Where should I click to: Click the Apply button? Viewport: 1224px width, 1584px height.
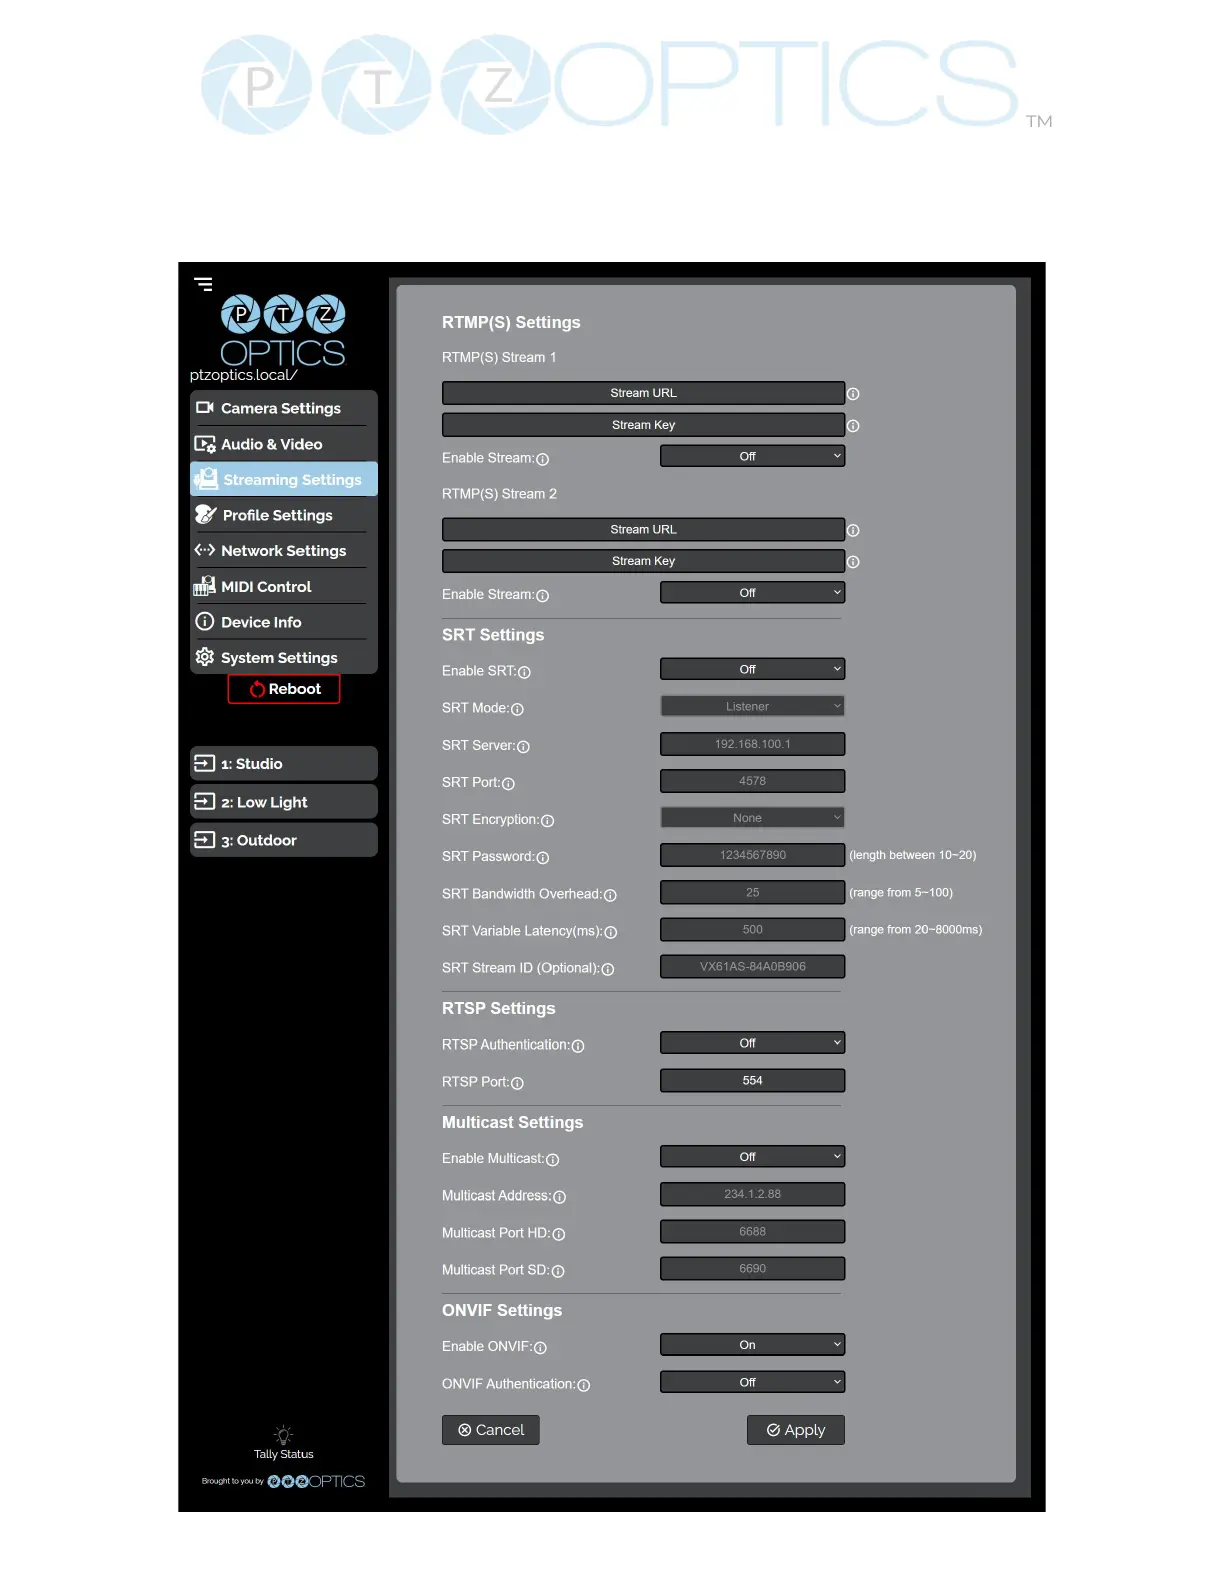click(x=796, y=1431)
